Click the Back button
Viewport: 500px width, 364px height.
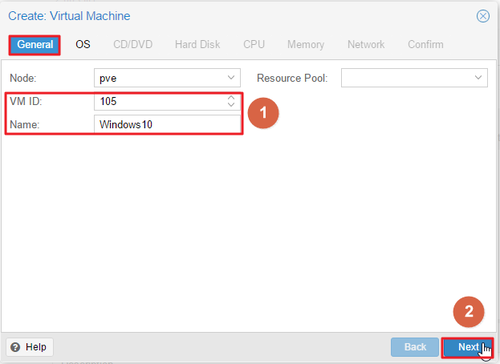pyautogui.click(x=415, y=347)
